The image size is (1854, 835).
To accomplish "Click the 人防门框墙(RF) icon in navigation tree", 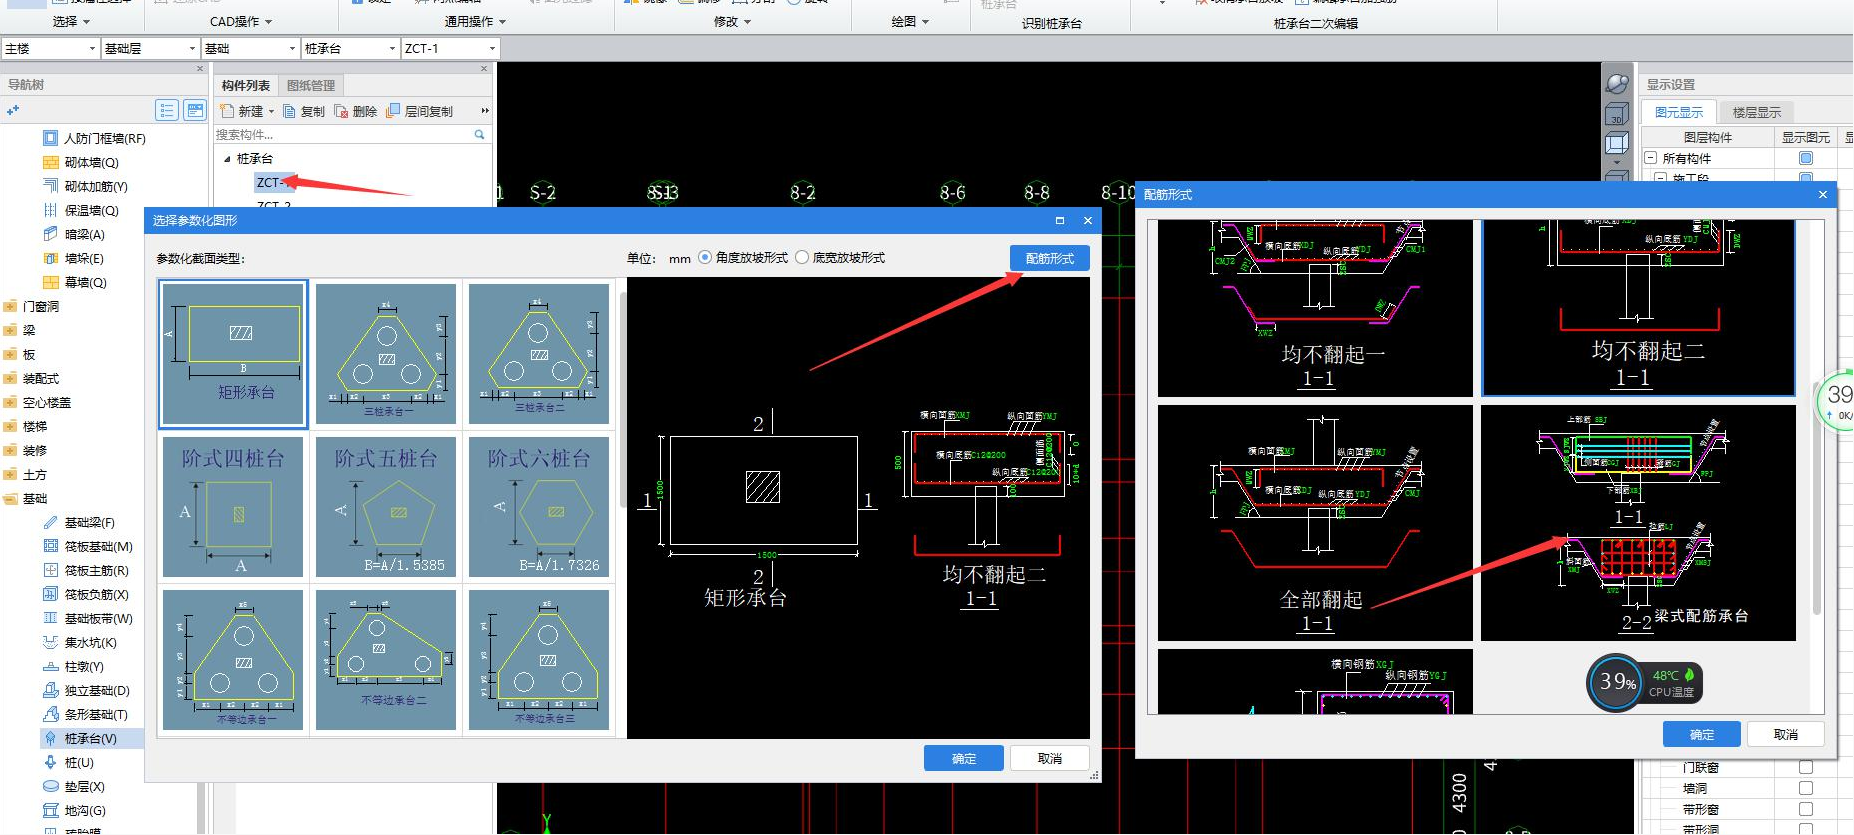I will [51, 138].
